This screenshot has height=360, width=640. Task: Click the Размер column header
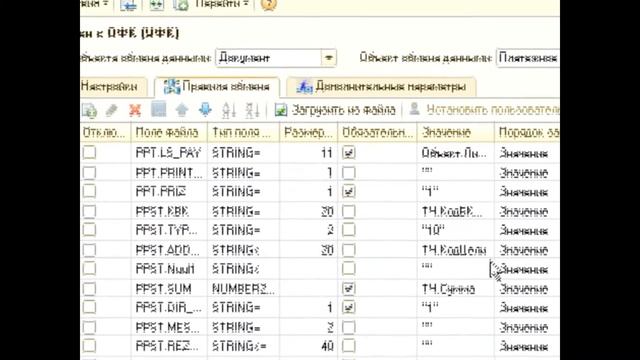(x=309, y=133)
